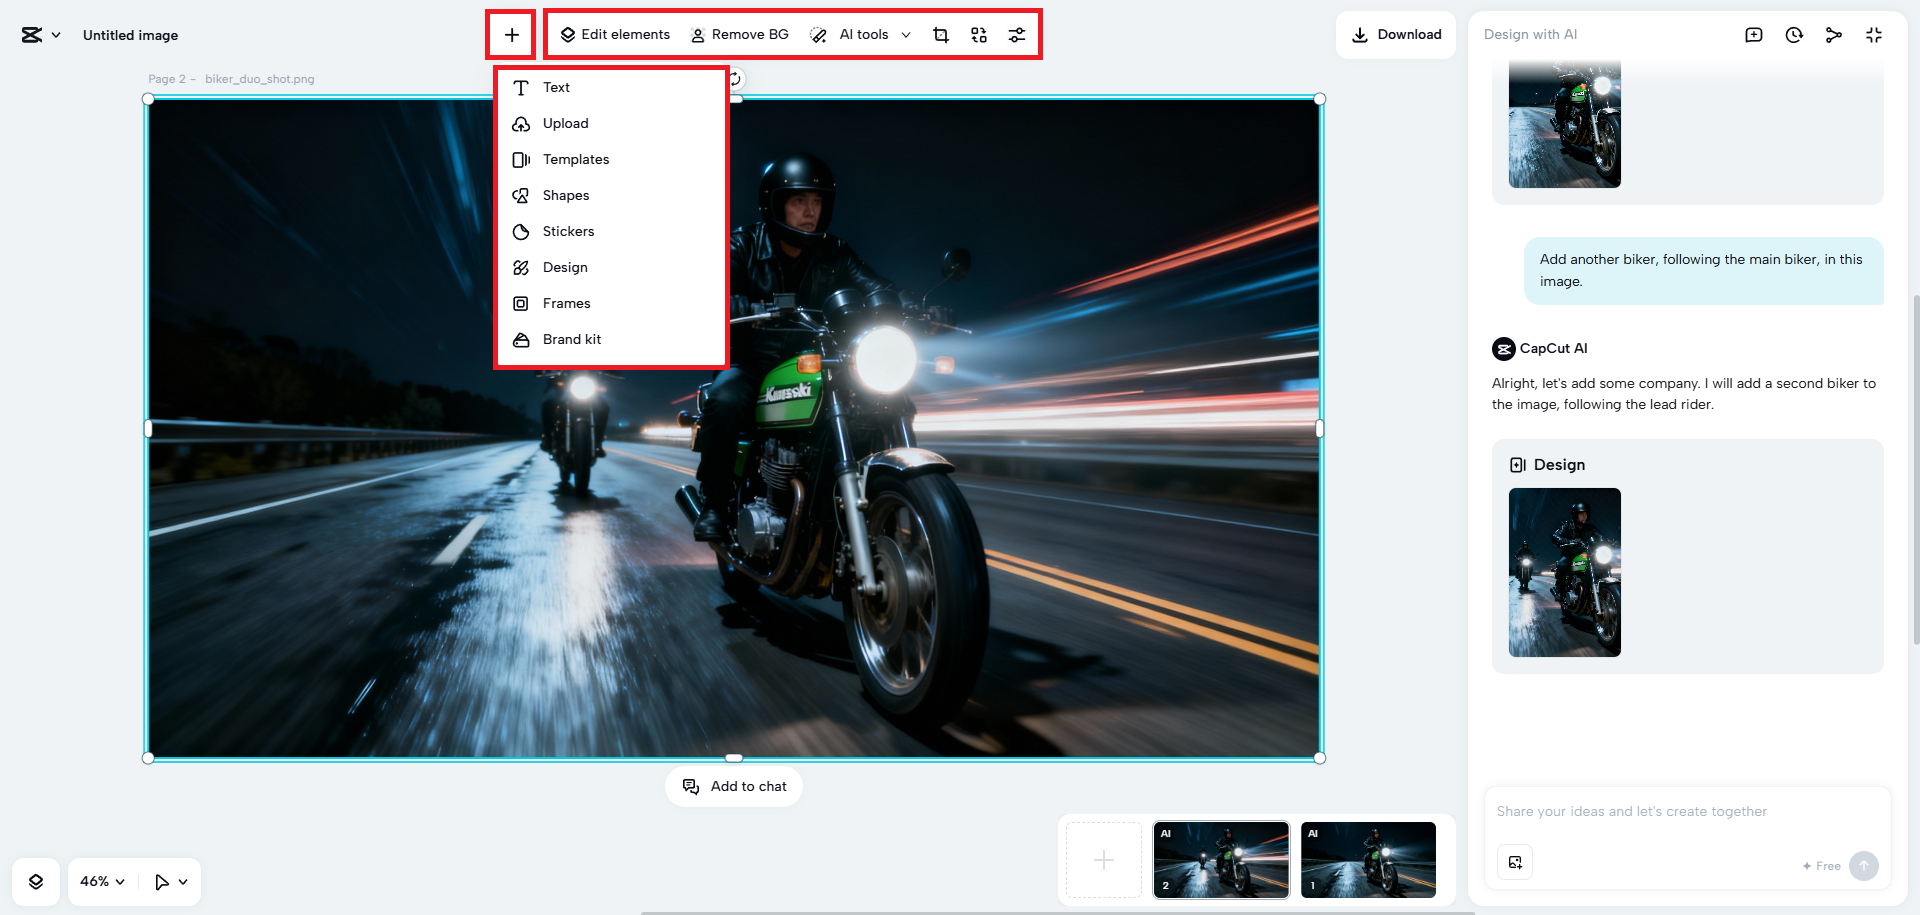Start a new chat in Design with AI
Viewport: 1920px width, 915px height.
1754,35
